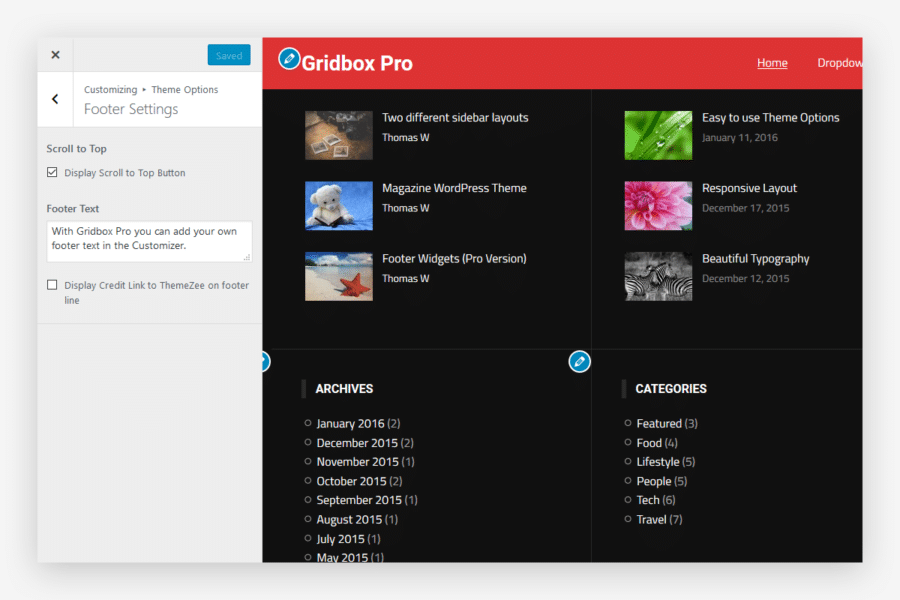Screen dimensions: 900x600
Task: Open the January 2016 archive
Action: 351,423
